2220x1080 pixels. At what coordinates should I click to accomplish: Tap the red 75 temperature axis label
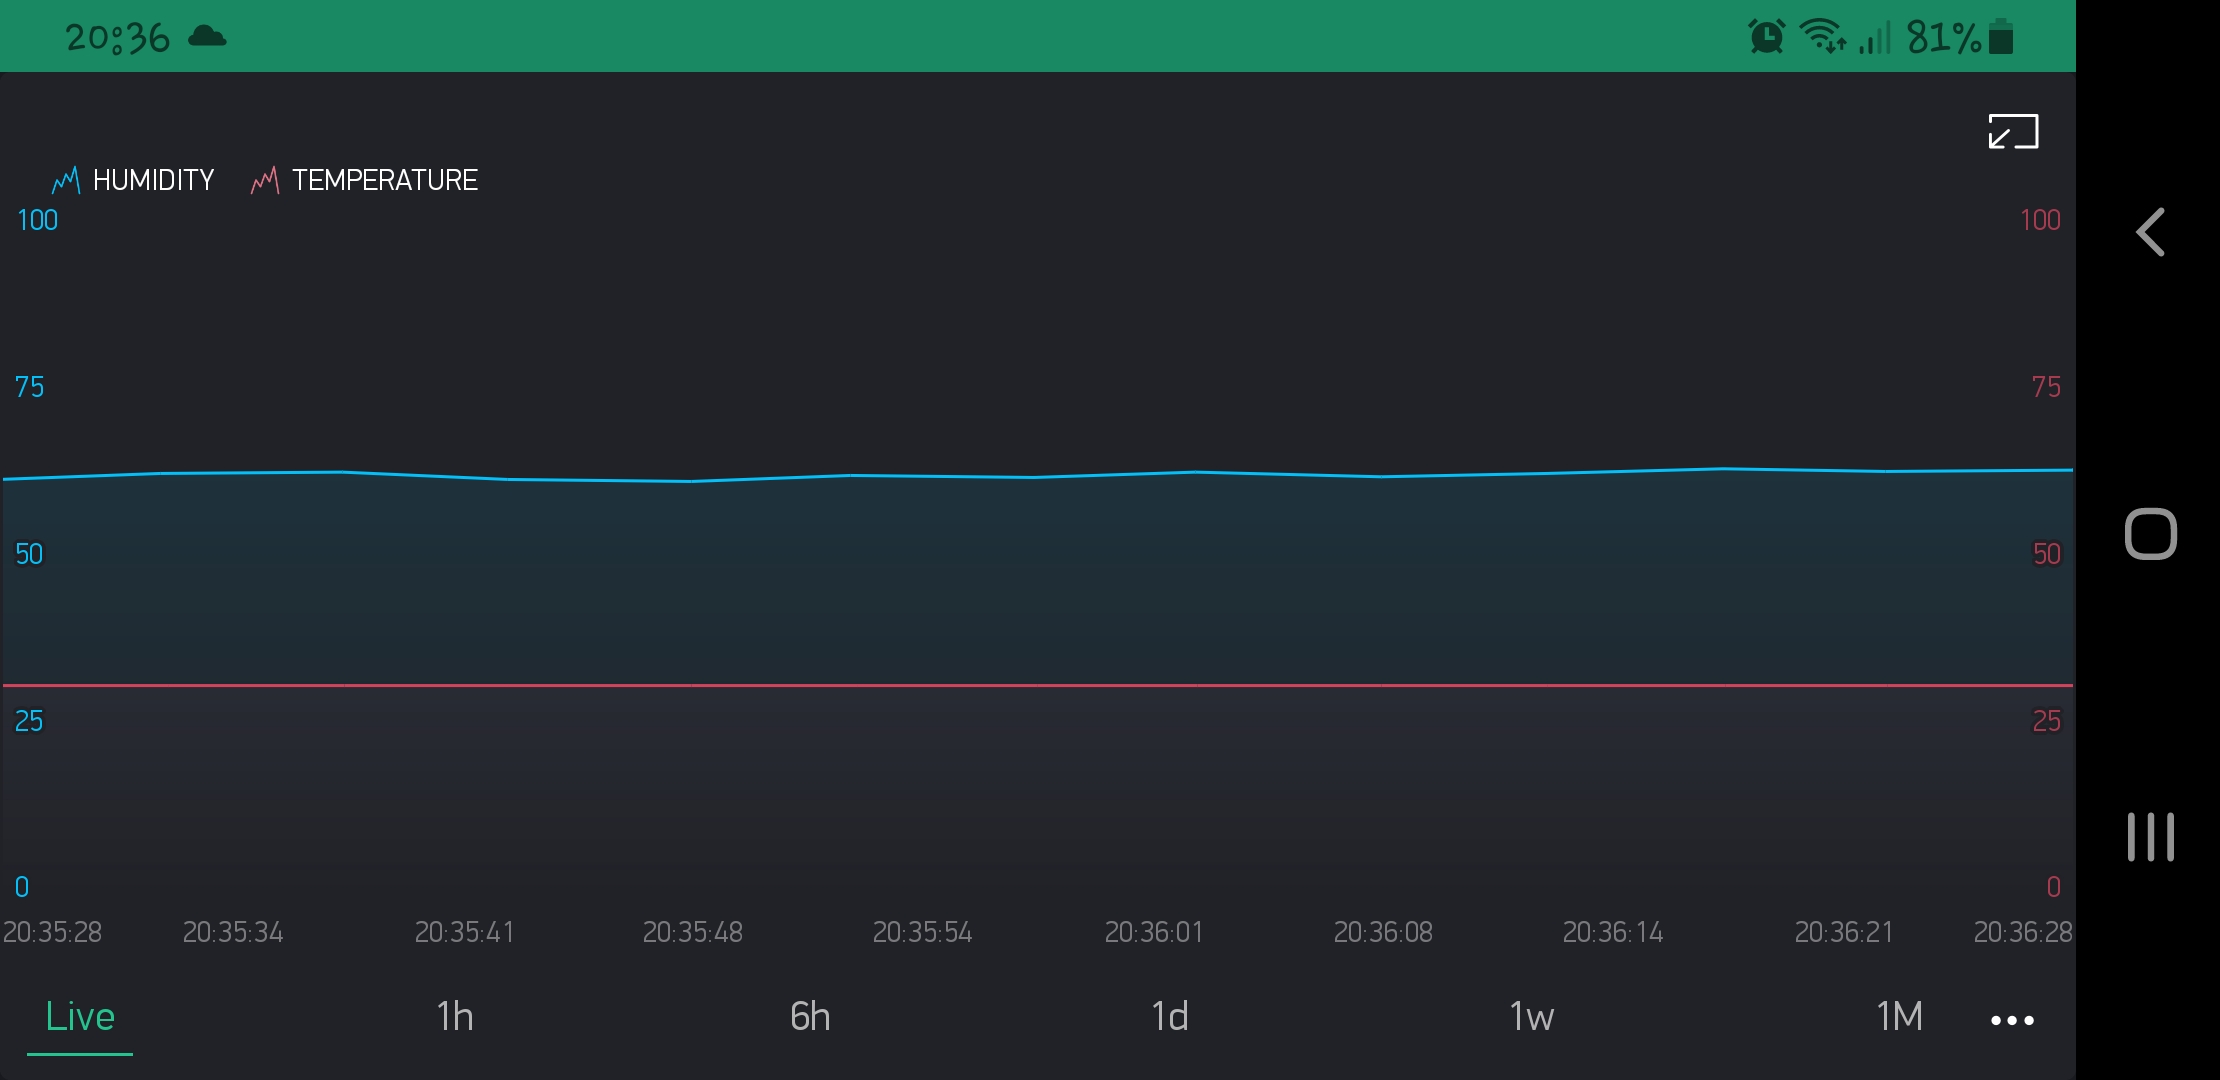coord(2046,387)
